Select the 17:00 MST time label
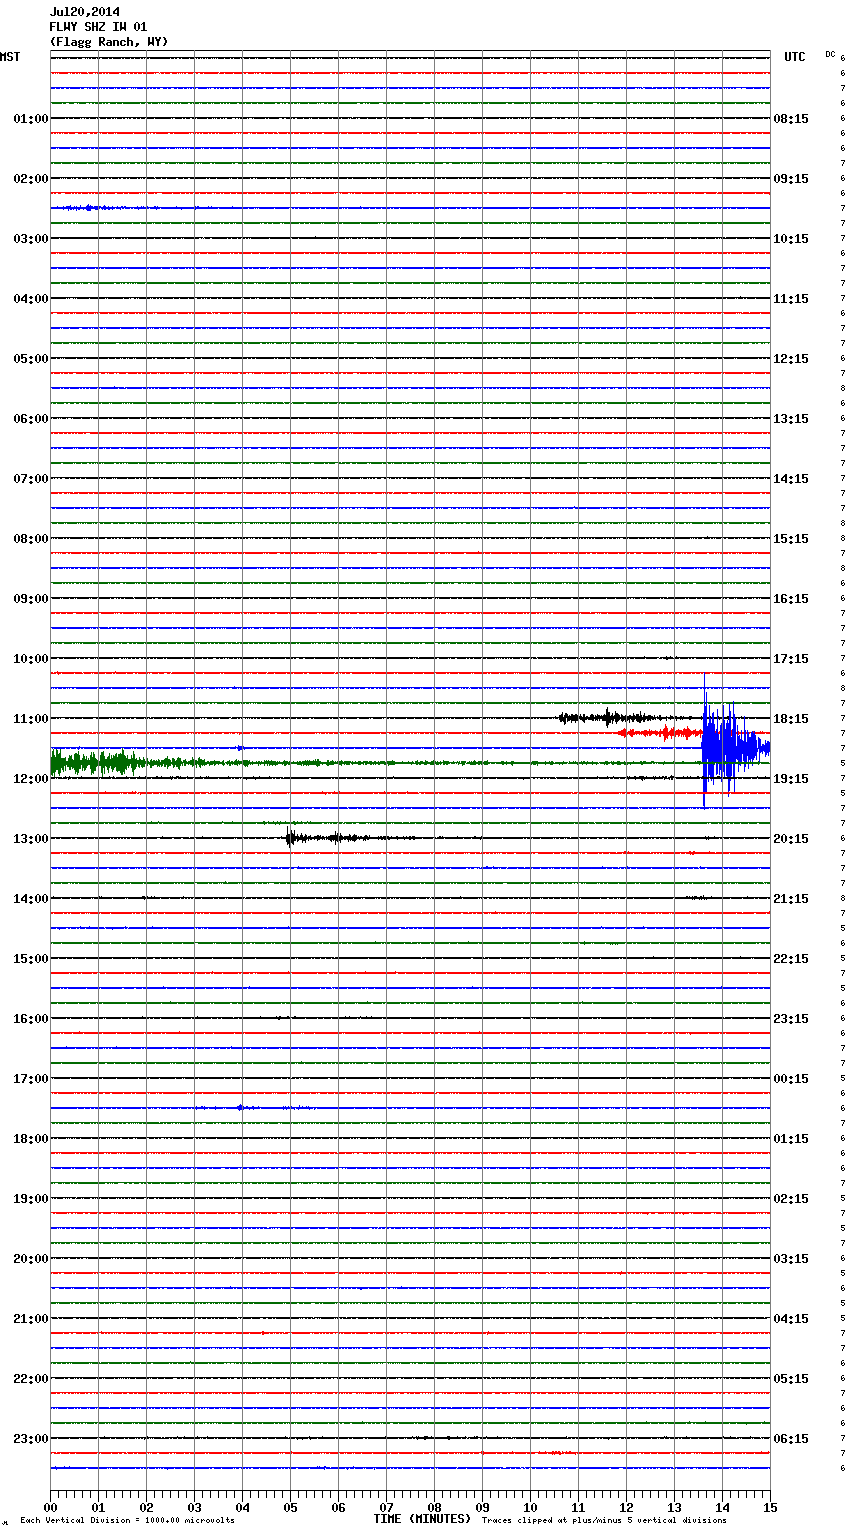850x1534 pixels. tap(30, 1079)
